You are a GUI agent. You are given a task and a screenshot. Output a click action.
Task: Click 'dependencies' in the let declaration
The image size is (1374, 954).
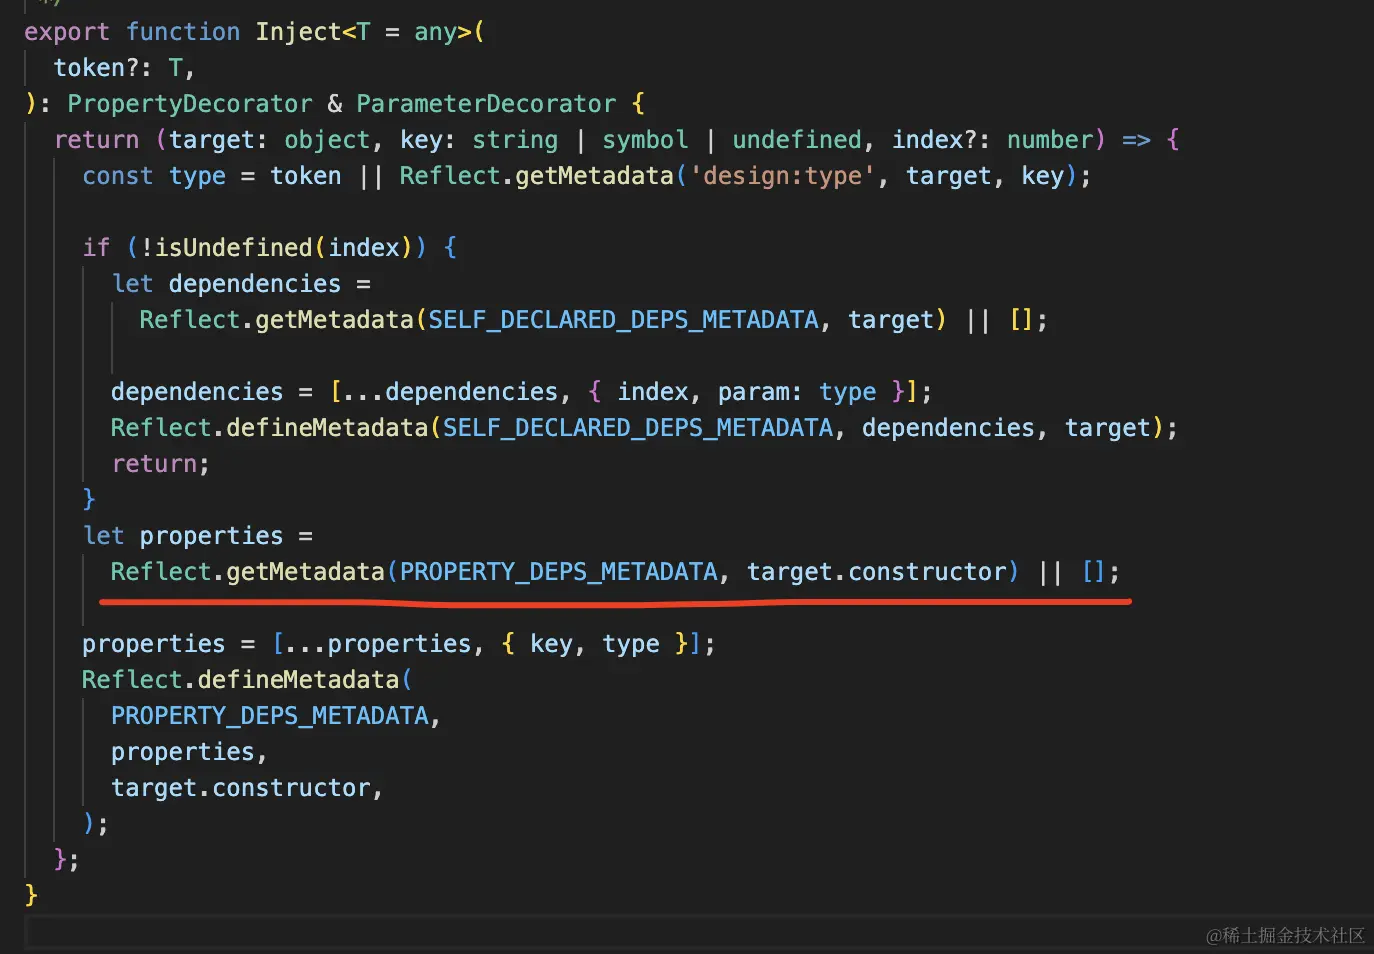click(255, 284)
